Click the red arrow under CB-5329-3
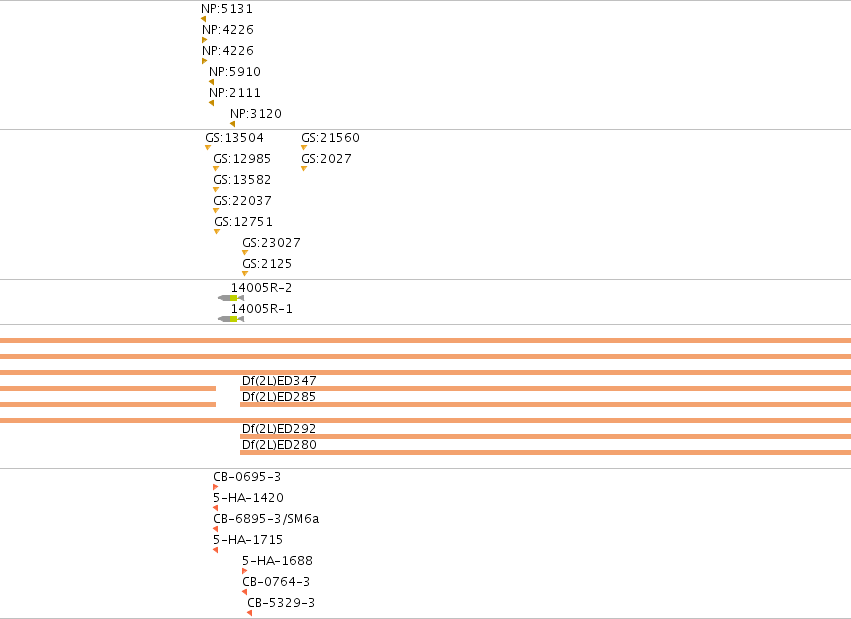The image size is (851, 619). (250, 613)
